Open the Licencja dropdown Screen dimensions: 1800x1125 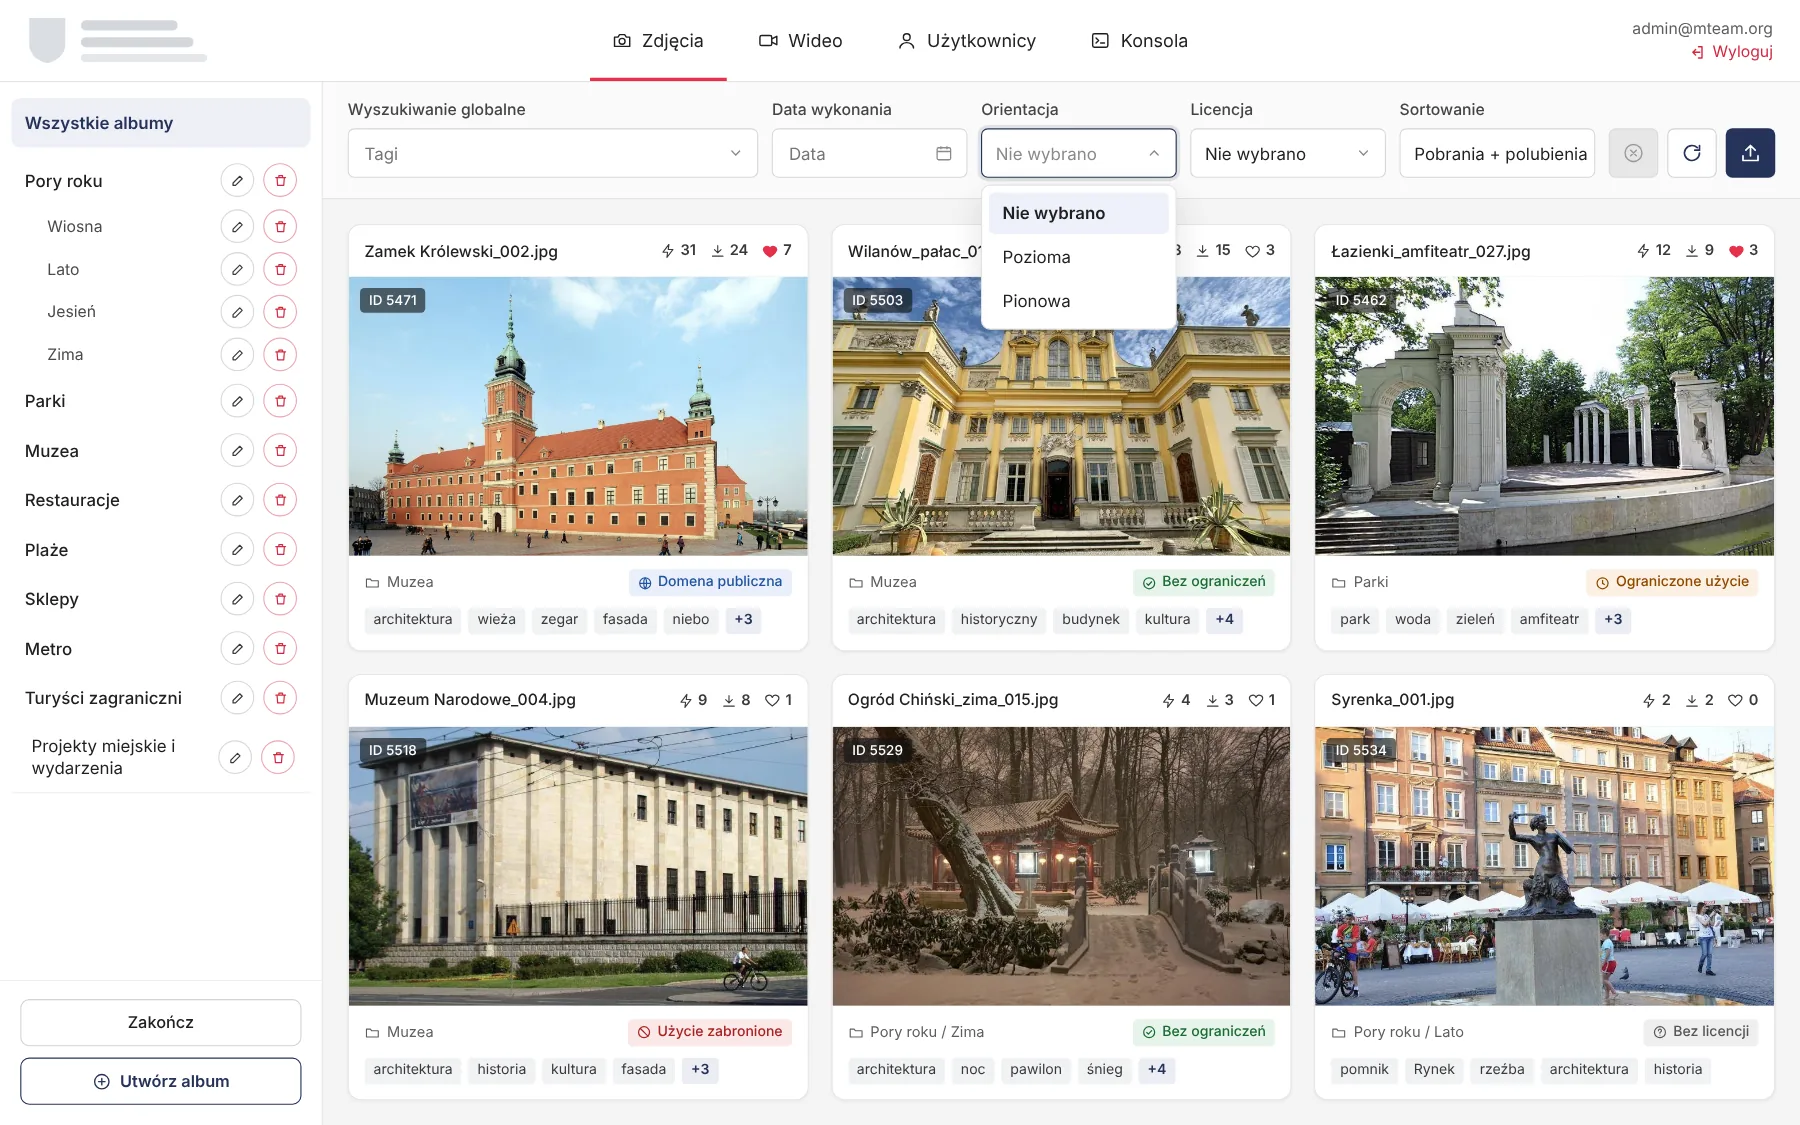[x=1288, y=153]
